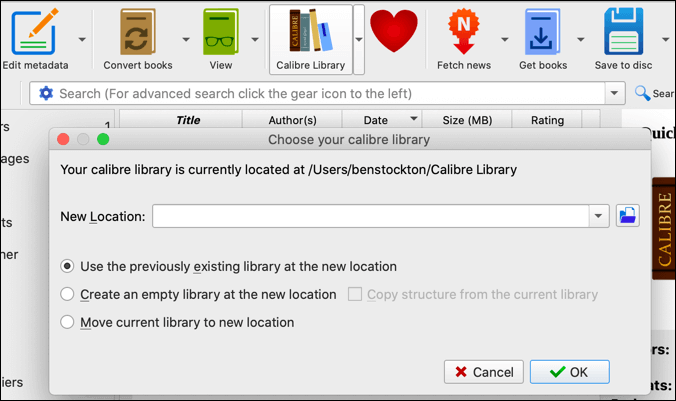
Task: Click the View book glasses icon
Action: tap(218, 33)
